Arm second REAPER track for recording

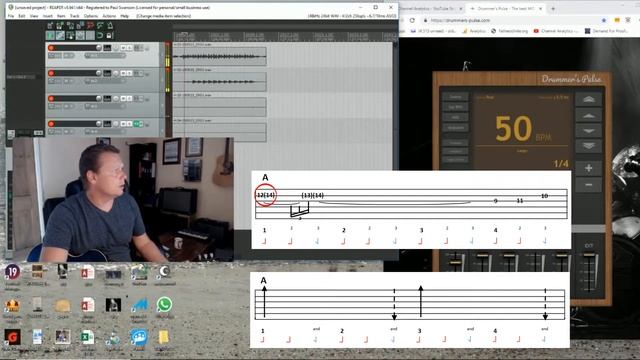click(51, 73)
